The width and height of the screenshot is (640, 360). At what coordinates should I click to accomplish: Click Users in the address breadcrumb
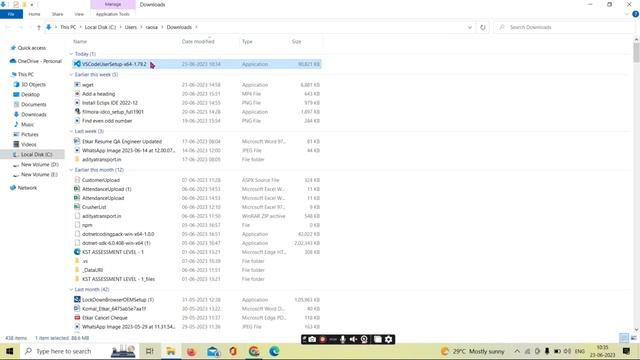point(131,27)
